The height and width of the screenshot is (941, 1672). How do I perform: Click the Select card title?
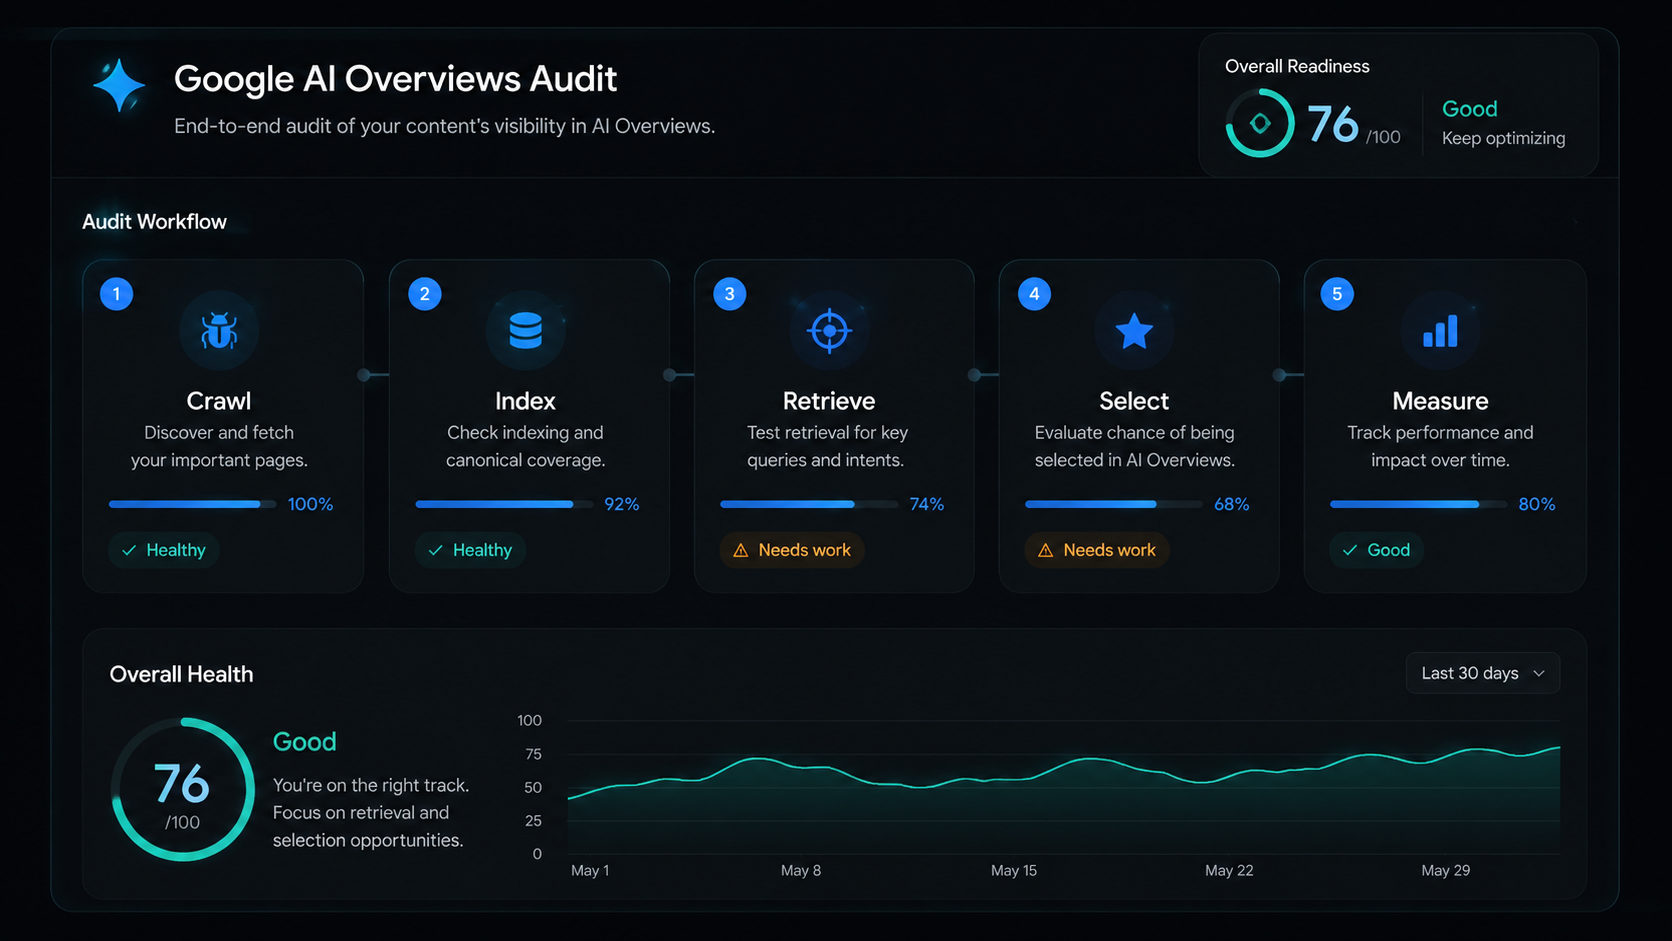click(1134, 401)
